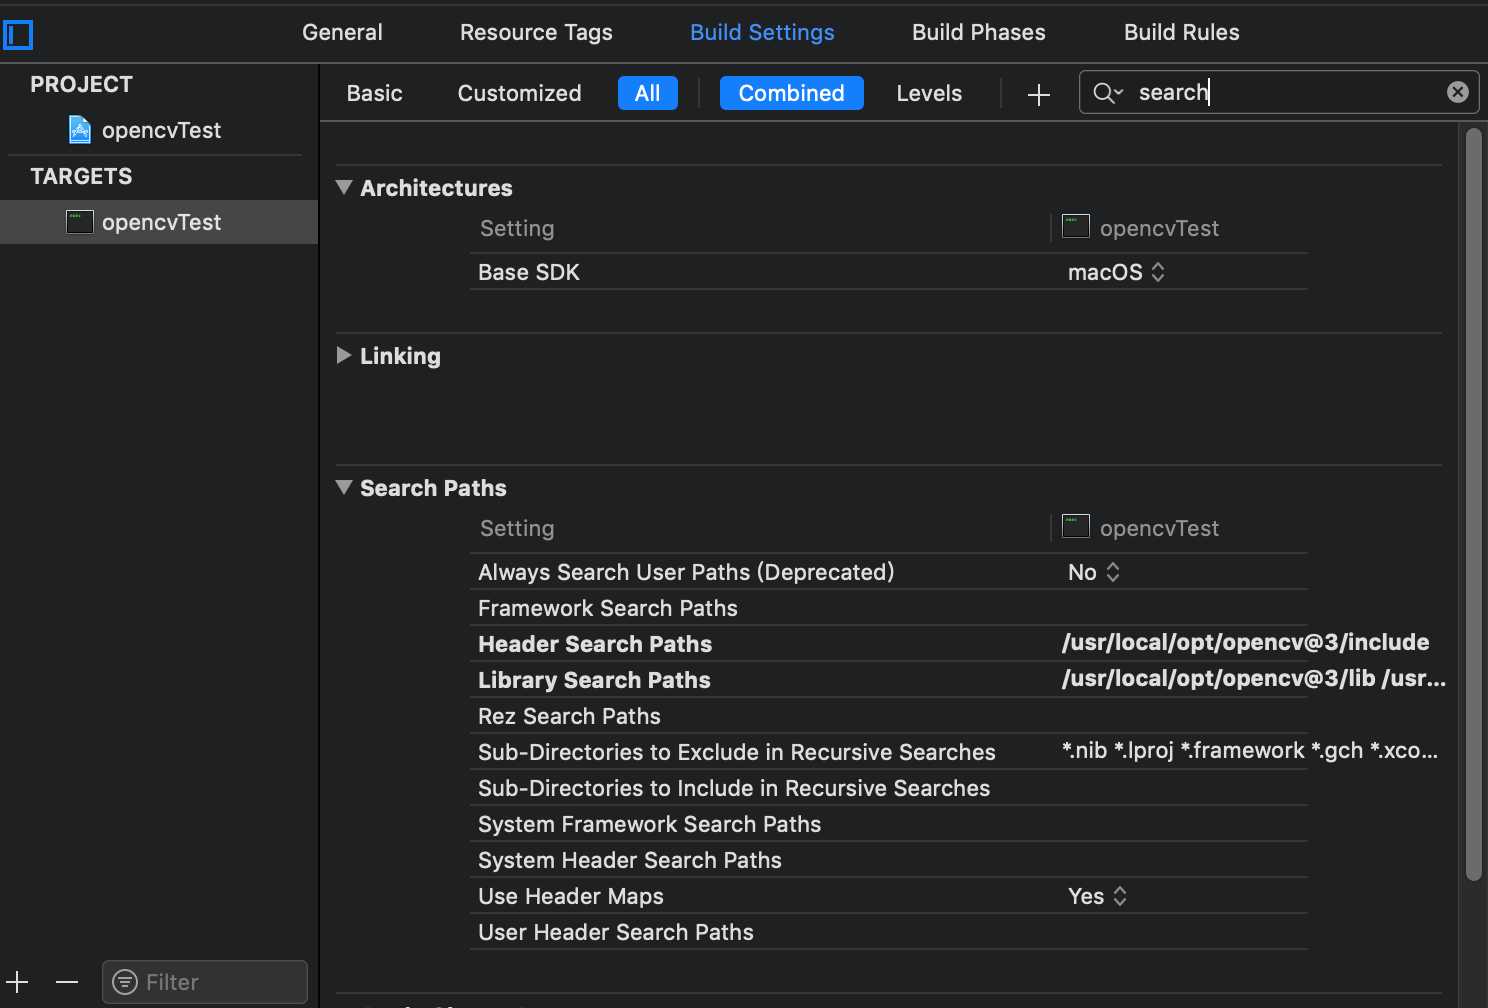
Task: Open search options magnifier menu
Action: [1108, 93]
